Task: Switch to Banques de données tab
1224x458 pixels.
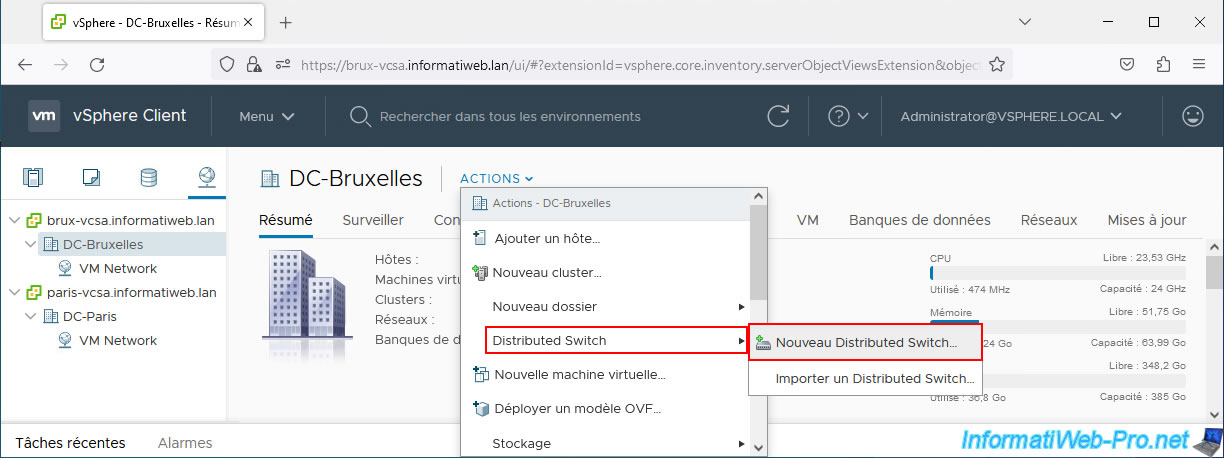Action: point(920,220)
